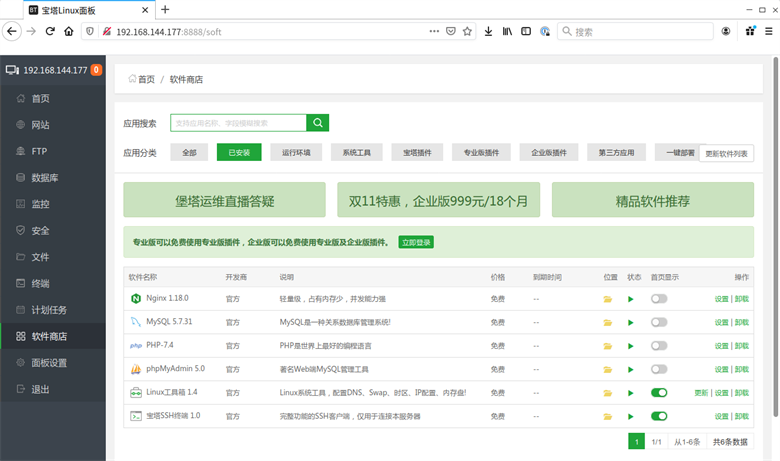Select the 专业版插件 category tab
Screen dimensions: 780x461
[482, 152]
